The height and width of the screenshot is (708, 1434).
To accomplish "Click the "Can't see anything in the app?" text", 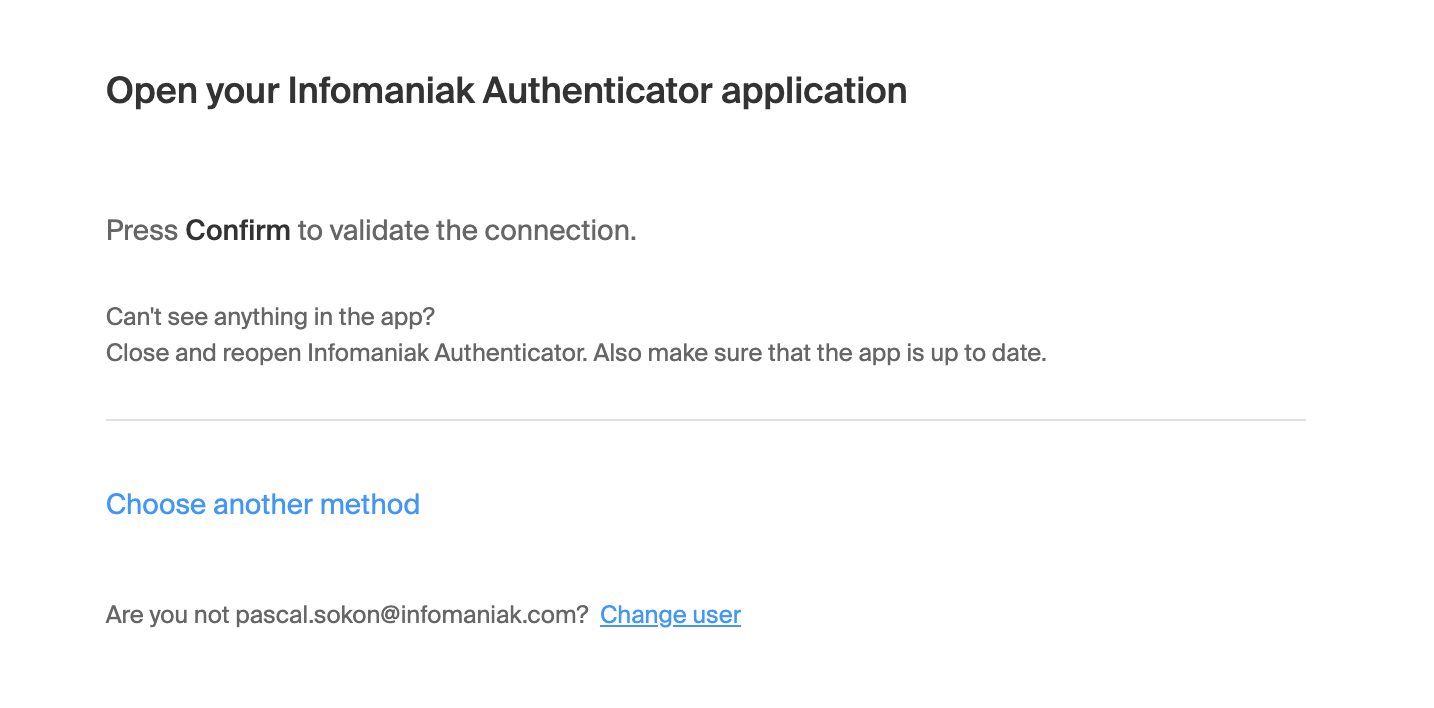I will pos(270,317).
